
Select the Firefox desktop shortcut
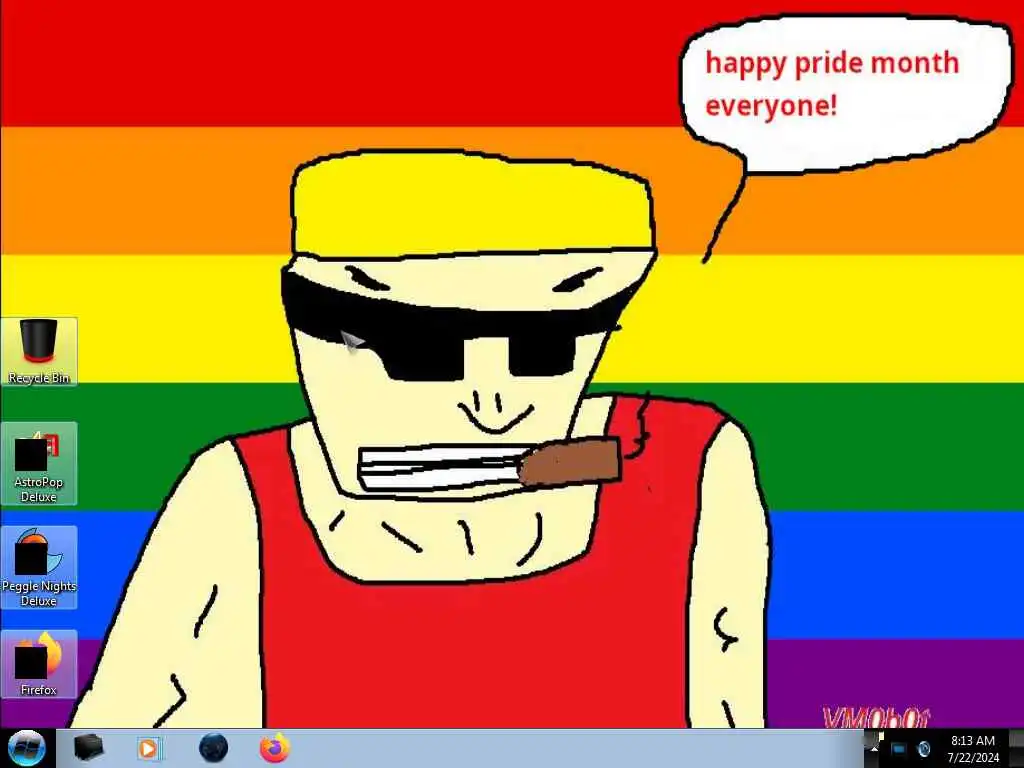pyautogui.click(x=39, y=664)
